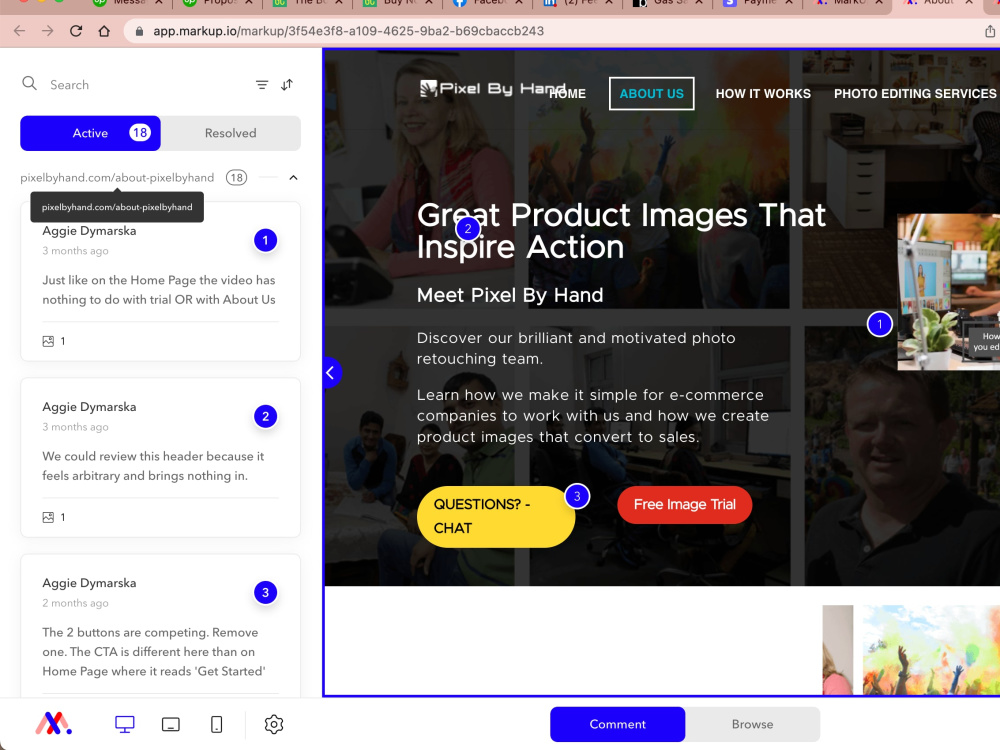Switch to the Resolved comments tab
This screenshot has width=1000, height=750.
[x=230, y=133]
